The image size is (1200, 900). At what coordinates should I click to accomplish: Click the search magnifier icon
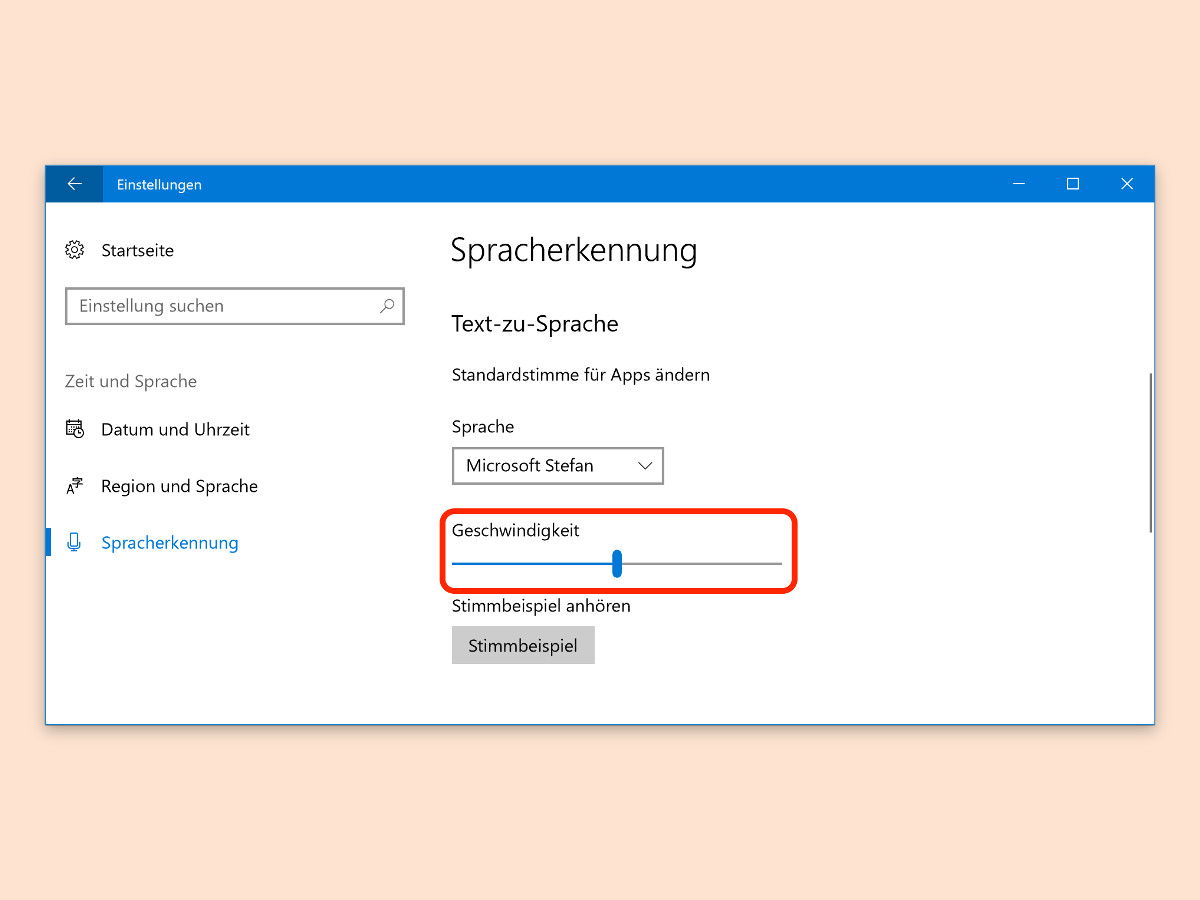(387, 306)
